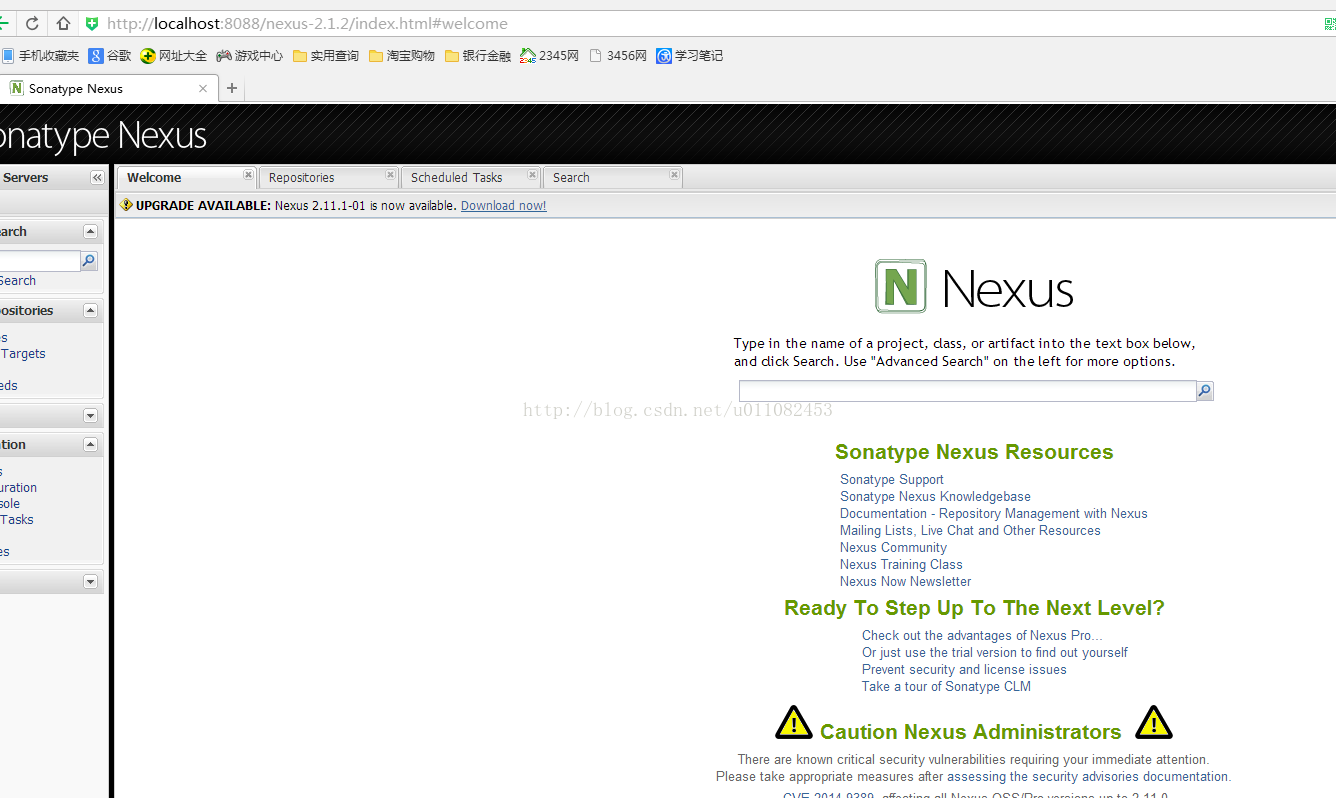The height and width of the screenshot is (798, 1336).
Task: Open the Targets item in Repositories sidebar
Action: 23,353
